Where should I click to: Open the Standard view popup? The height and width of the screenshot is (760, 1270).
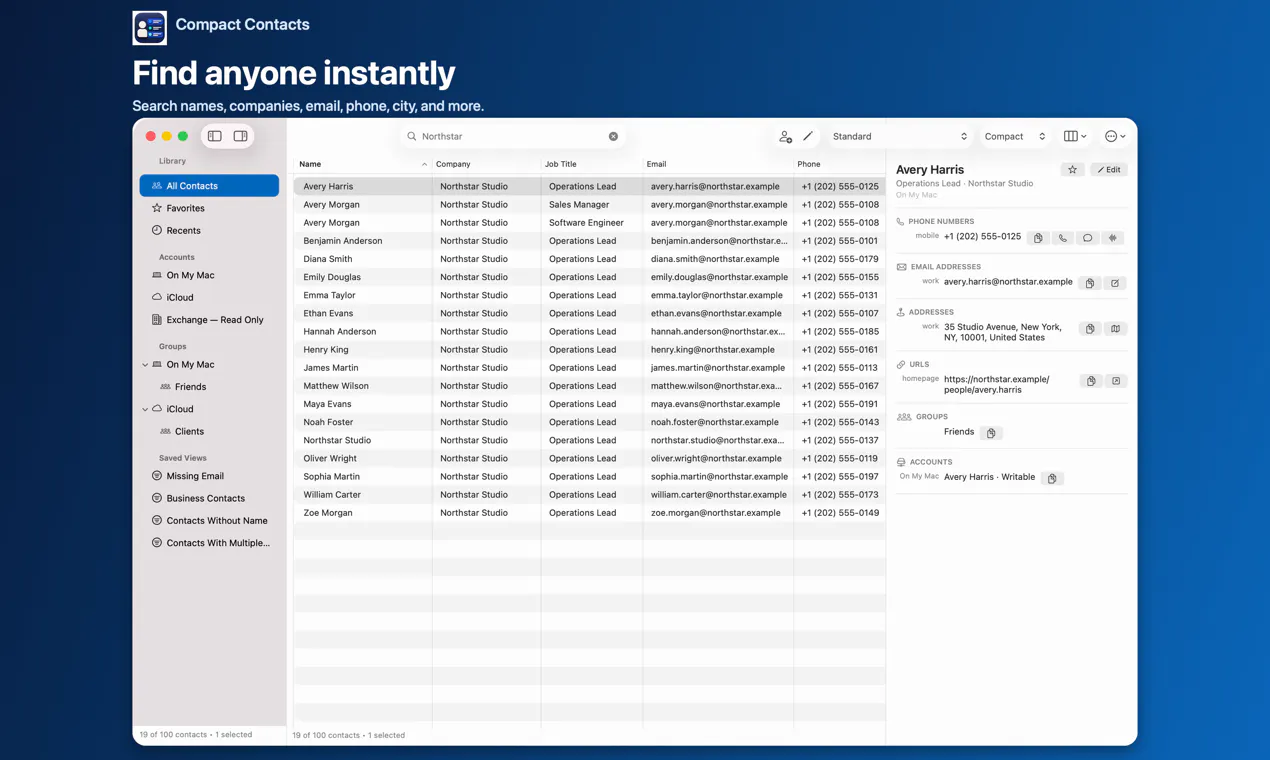click(899, 136)
